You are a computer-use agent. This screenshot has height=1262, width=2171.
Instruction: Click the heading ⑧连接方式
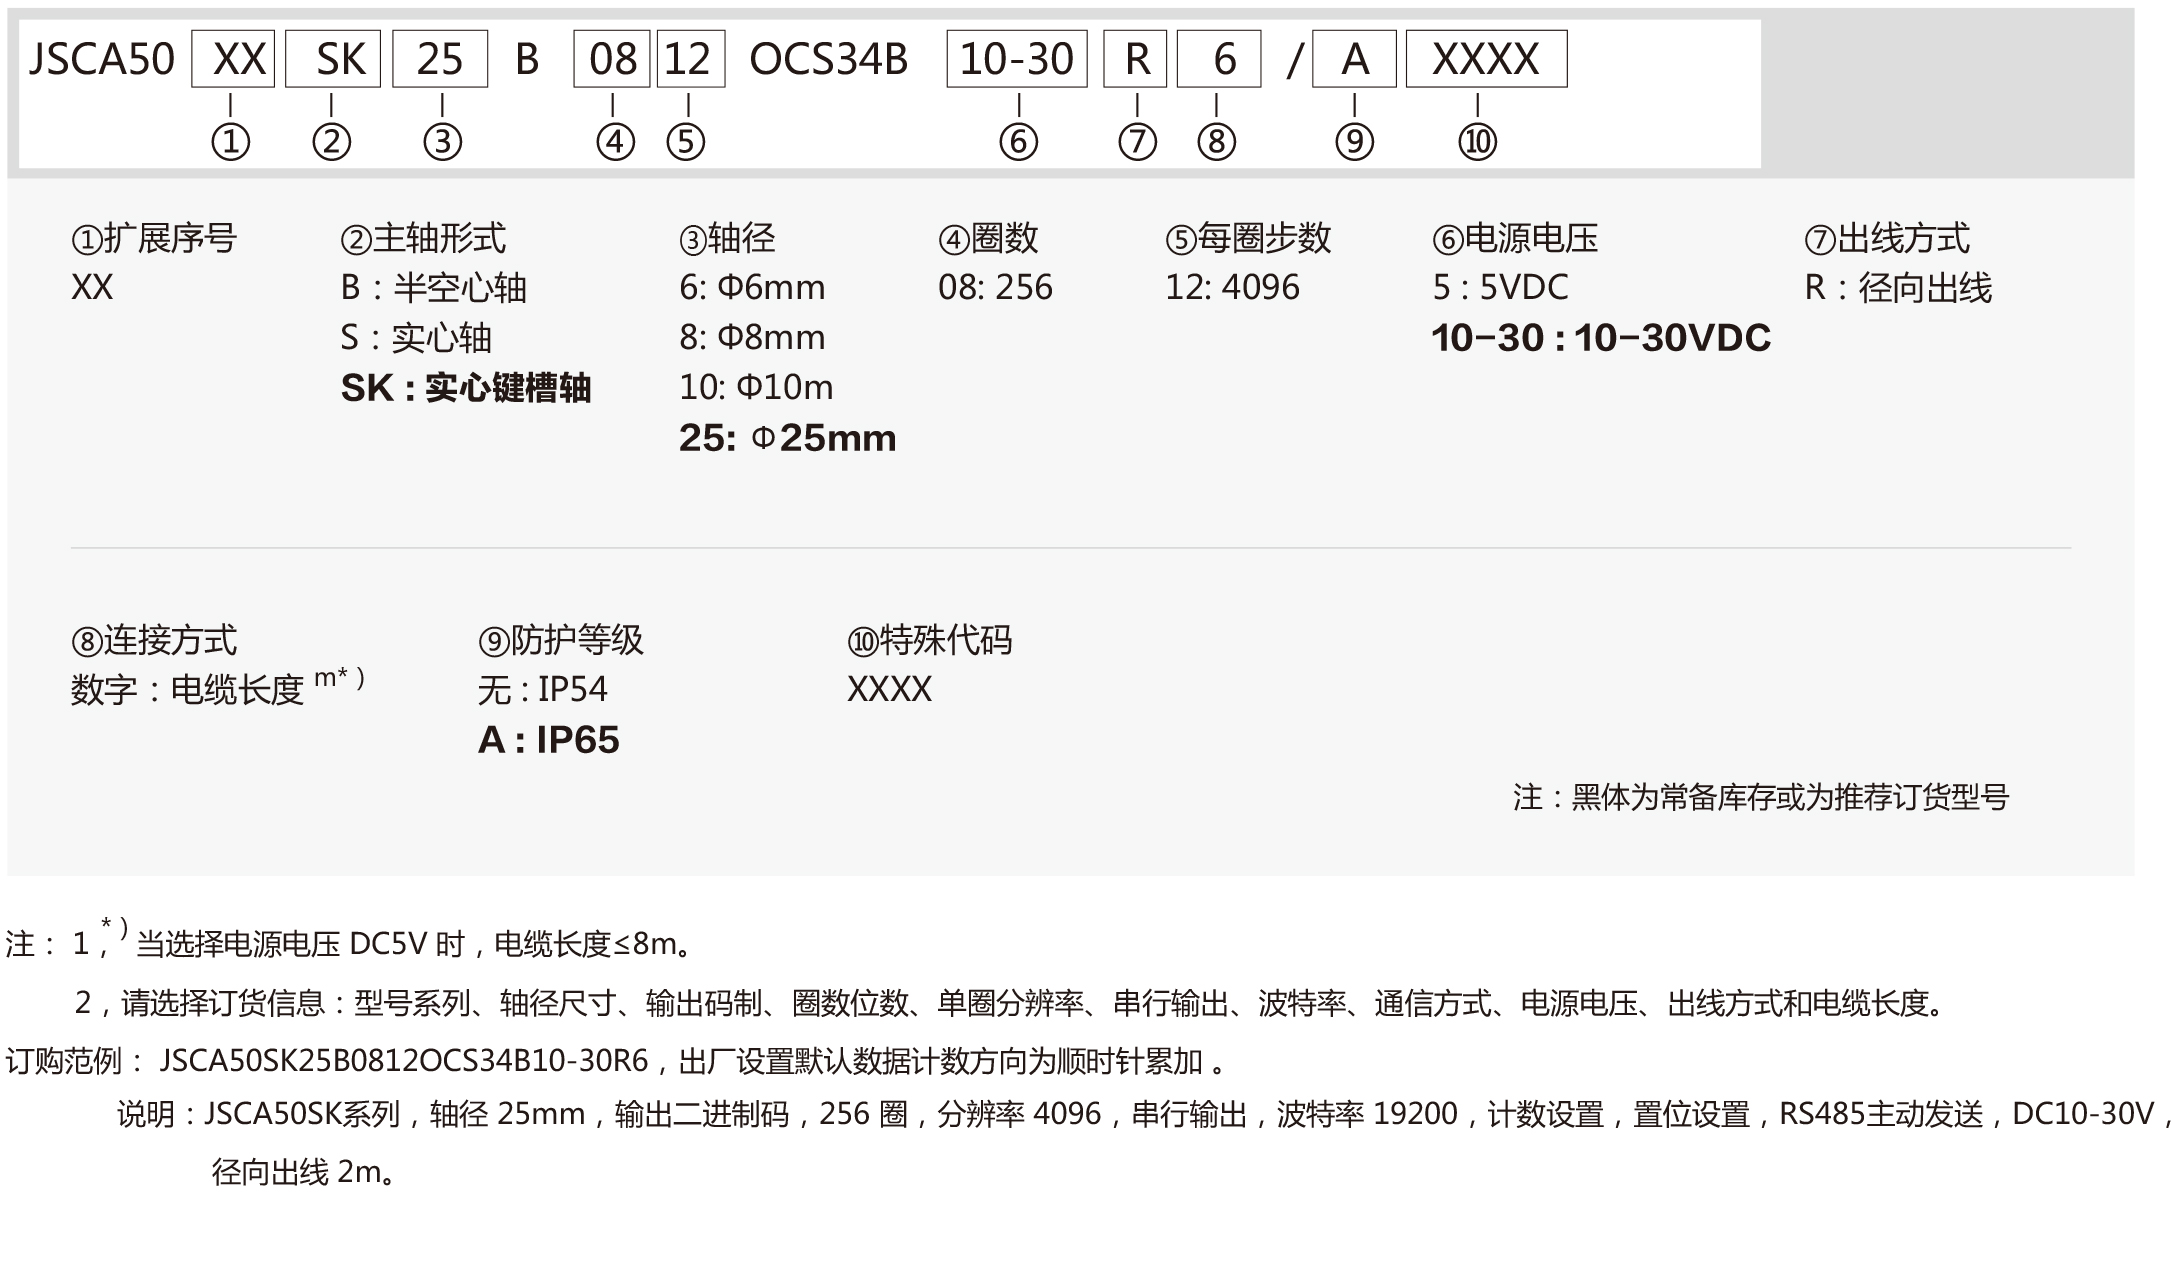154,640
